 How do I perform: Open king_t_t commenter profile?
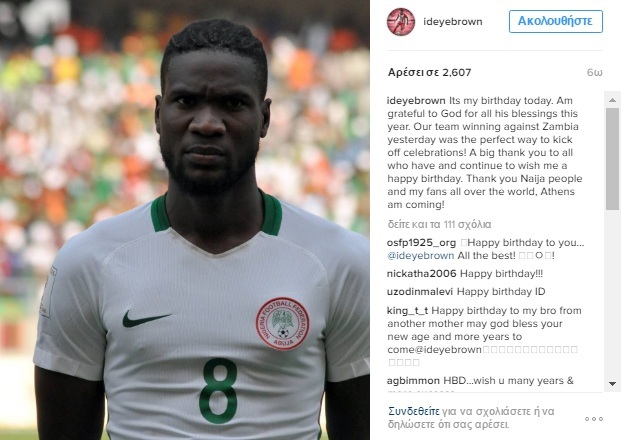click(408, 310)
